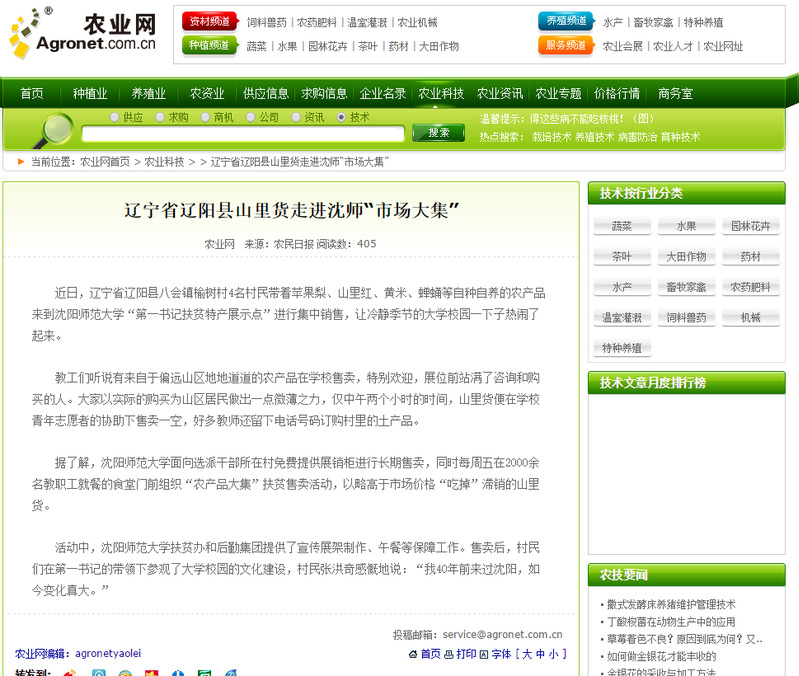
Task: Click the 栽培技术 hot search link
Action: point(551,137)
